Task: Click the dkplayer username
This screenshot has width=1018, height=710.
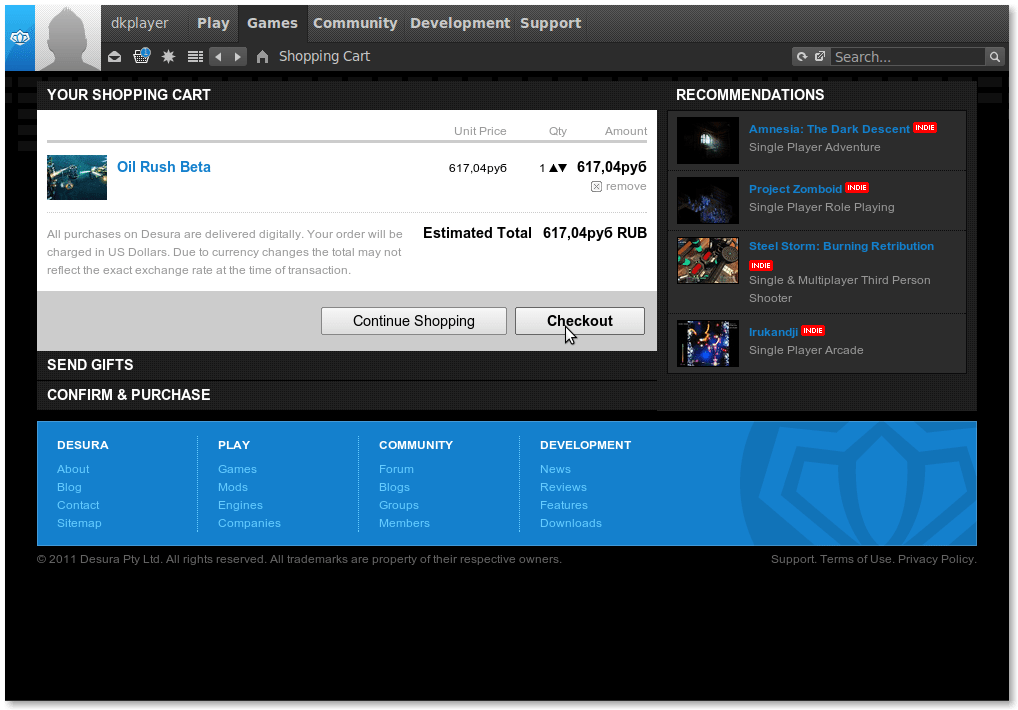Action: click(x=140, y=23)
